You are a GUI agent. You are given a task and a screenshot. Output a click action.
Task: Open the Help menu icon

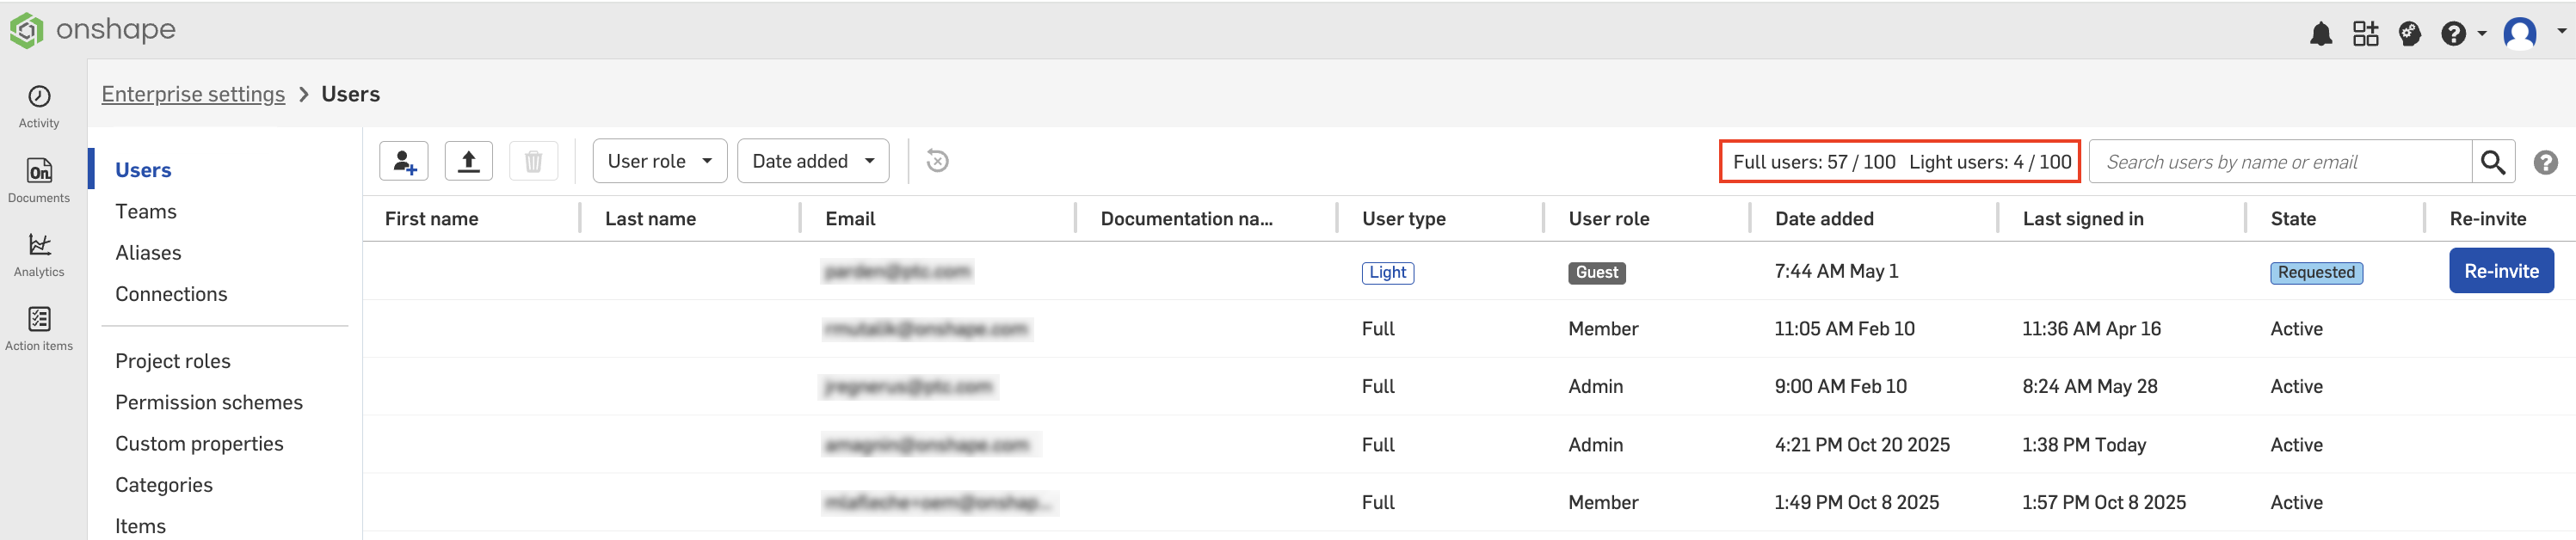tap(2453, 34)
